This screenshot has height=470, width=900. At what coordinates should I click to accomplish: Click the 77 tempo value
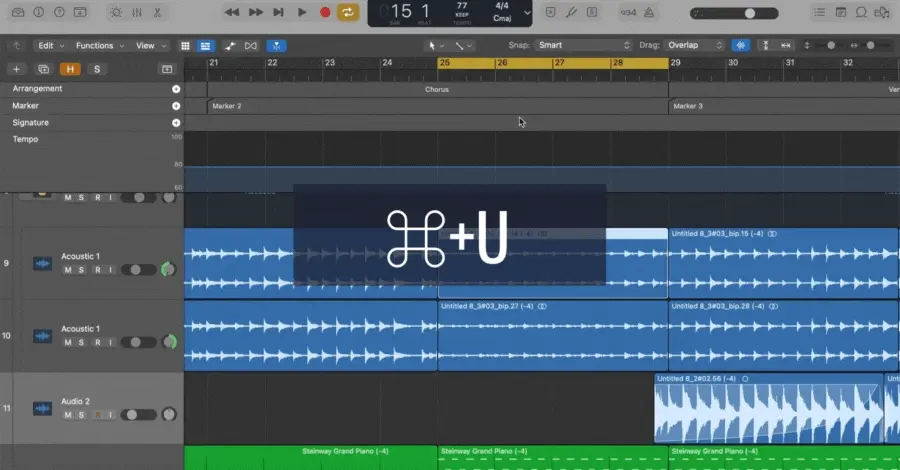click(x=461, y=6)
